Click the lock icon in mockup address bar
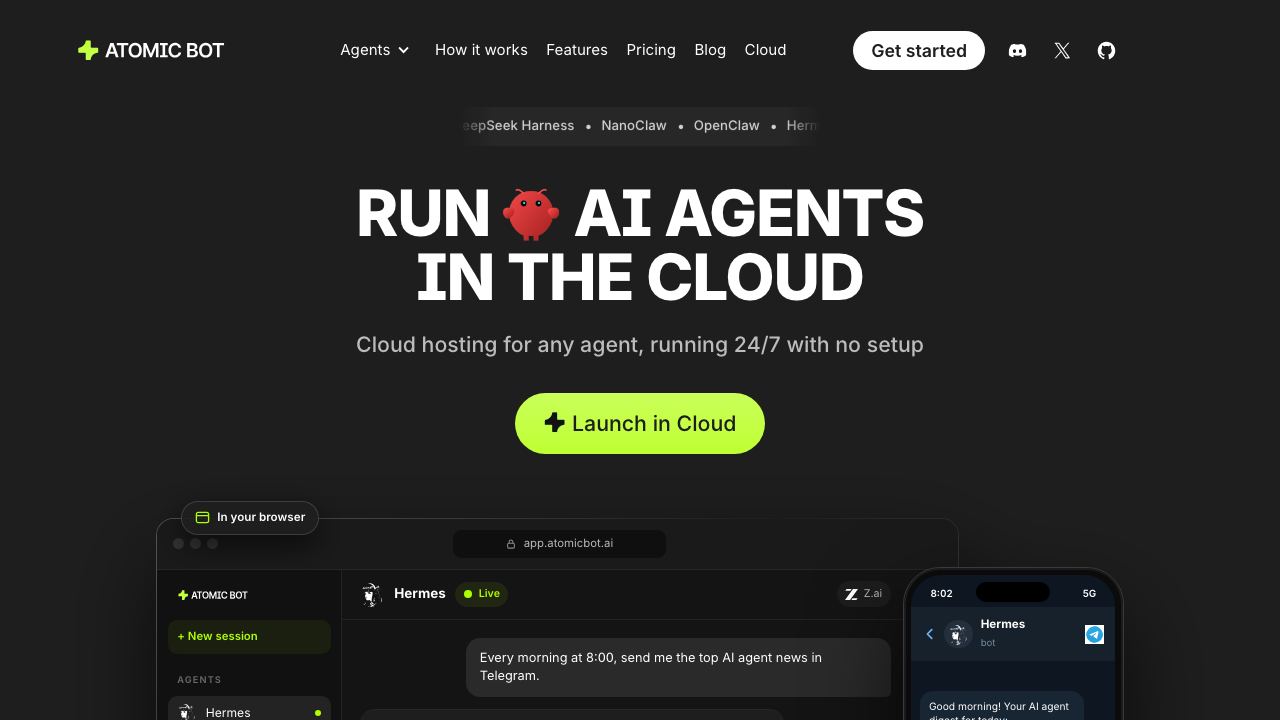 (x=511, y=544)
